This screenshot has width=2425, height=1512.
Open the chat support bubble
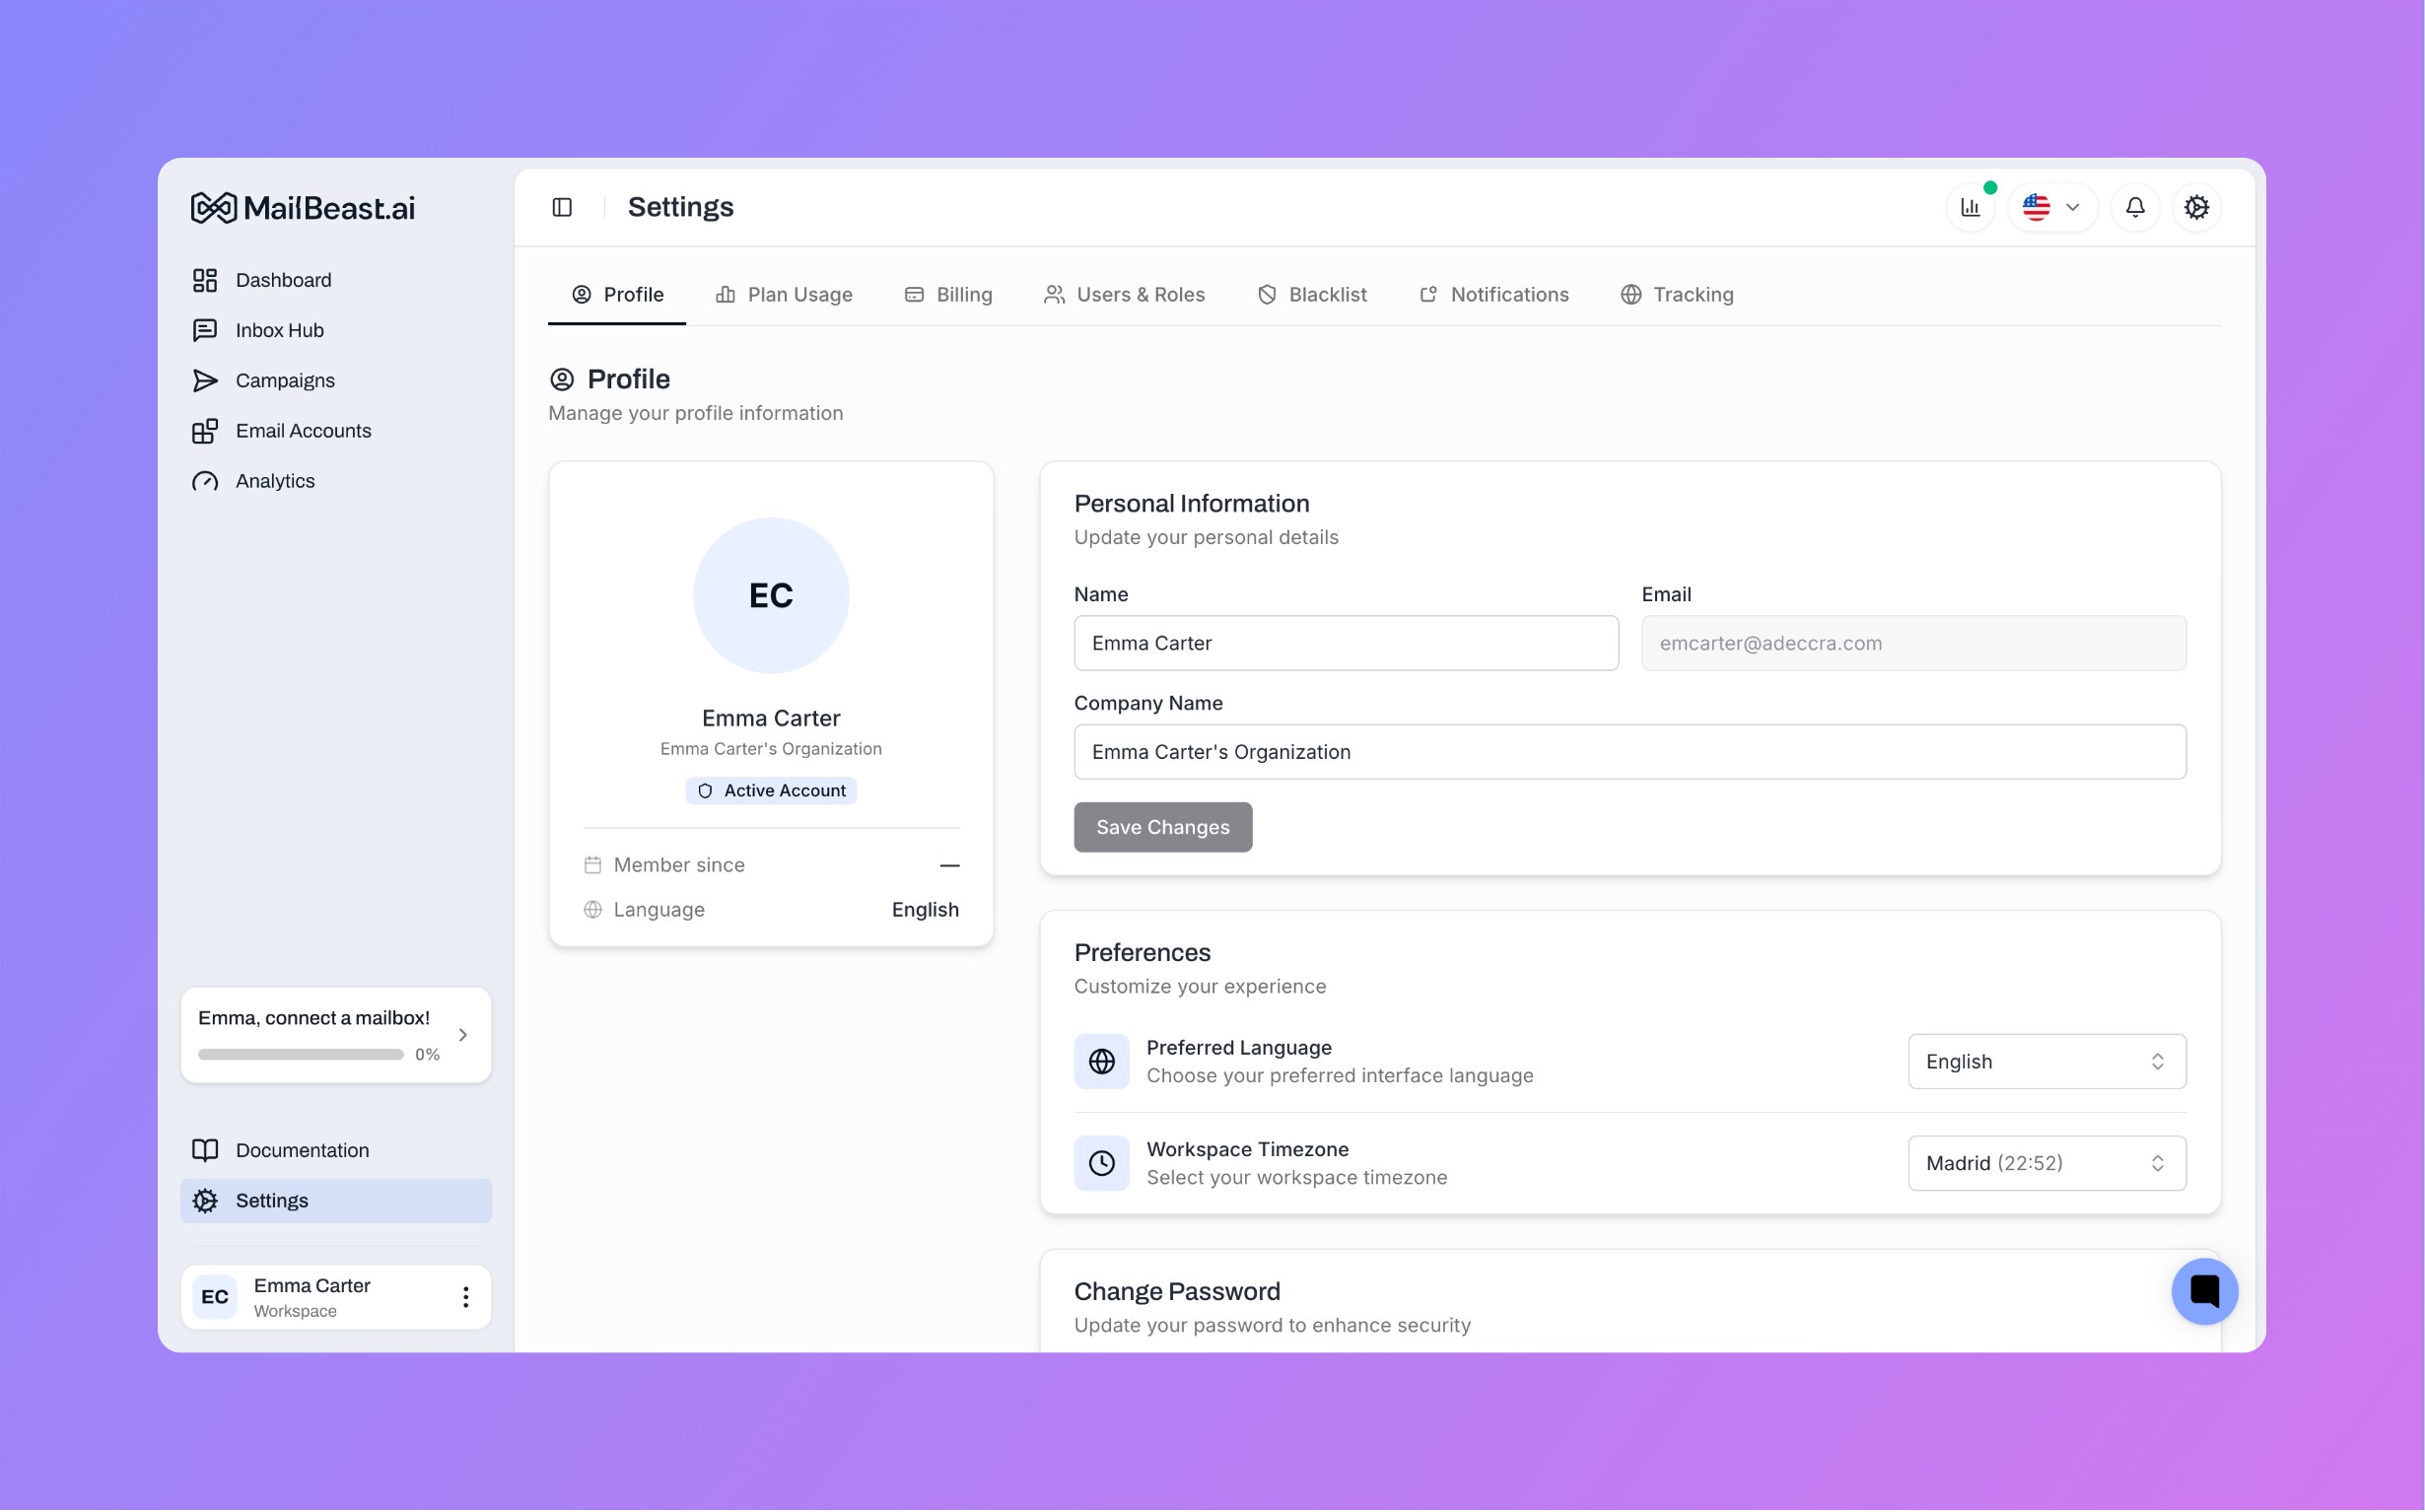[2205, 1291]
